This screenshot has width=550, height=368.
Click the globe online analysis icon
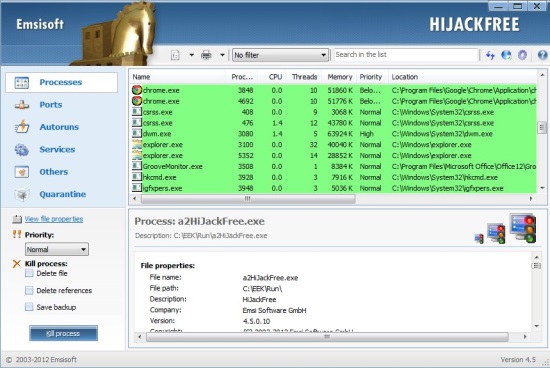pos(506,55)
